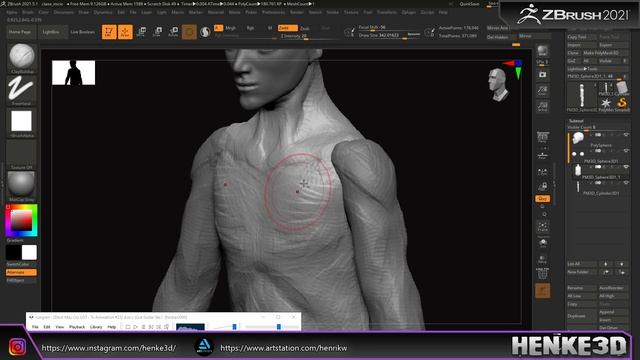Open the Transform menu
640x360 pixels.
(x=387, y=12)
